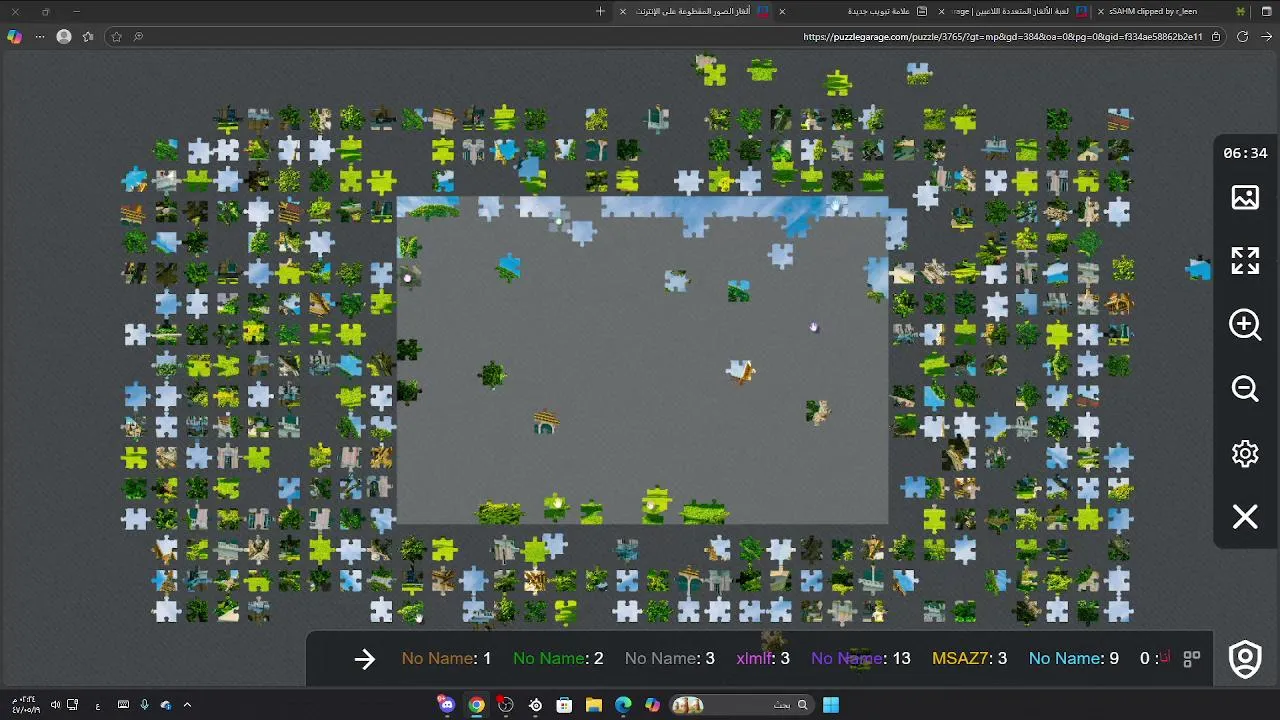Open clock and date in taskbar
The height and width of the screenshot is (720, 1280).
[x=26, y=705]
